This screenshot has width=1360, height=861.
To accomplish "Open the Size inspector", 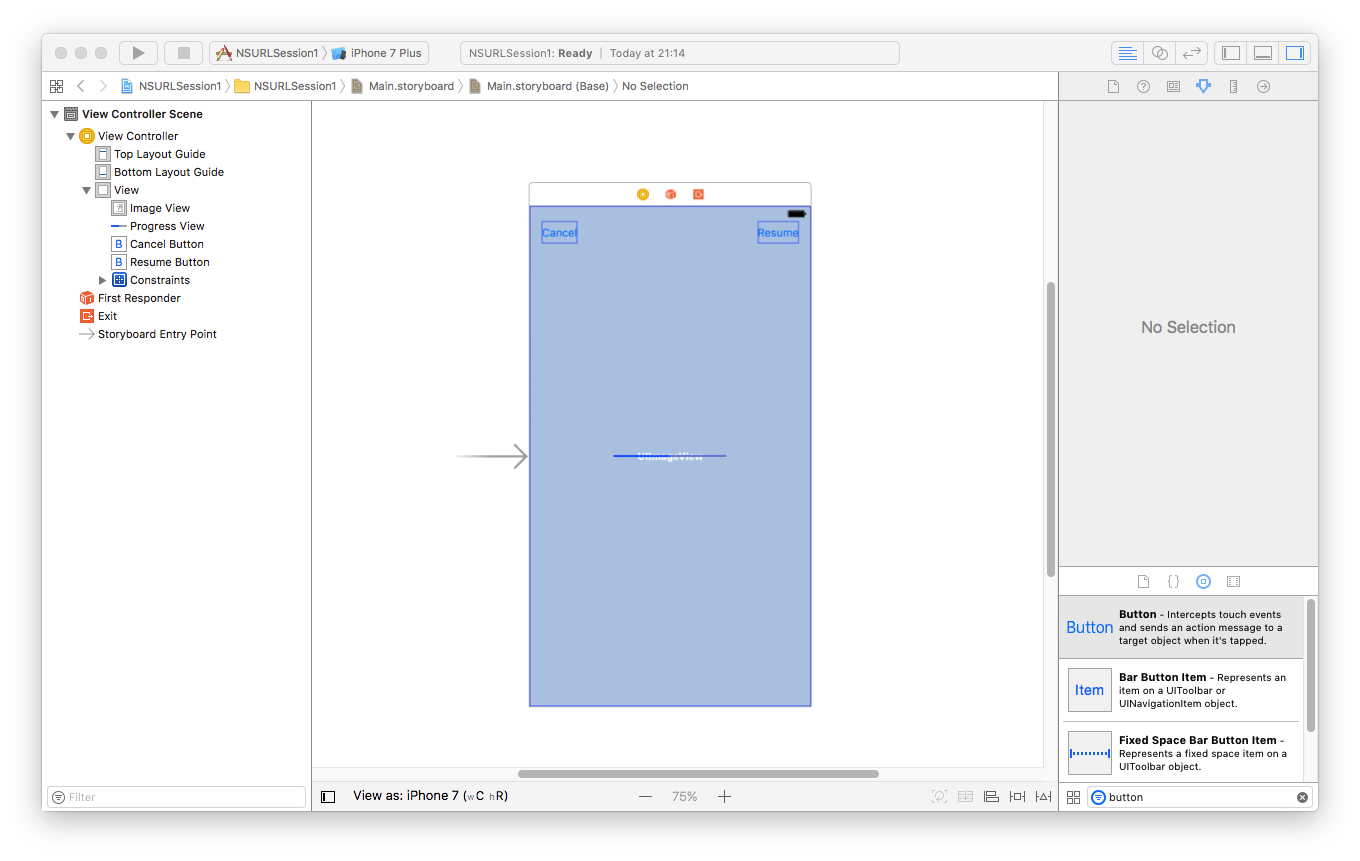I will click(1233, 87).
